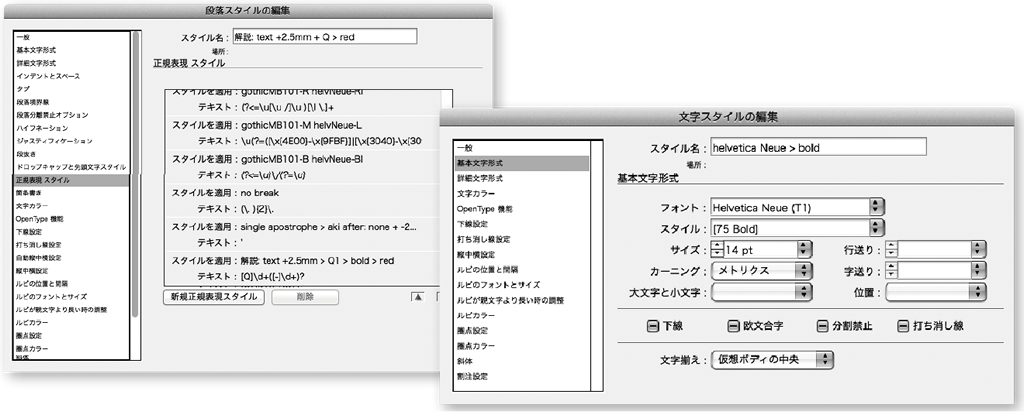Select ドロップキャップと先頭文字スタイル in the category list

(x=71, y=166)
